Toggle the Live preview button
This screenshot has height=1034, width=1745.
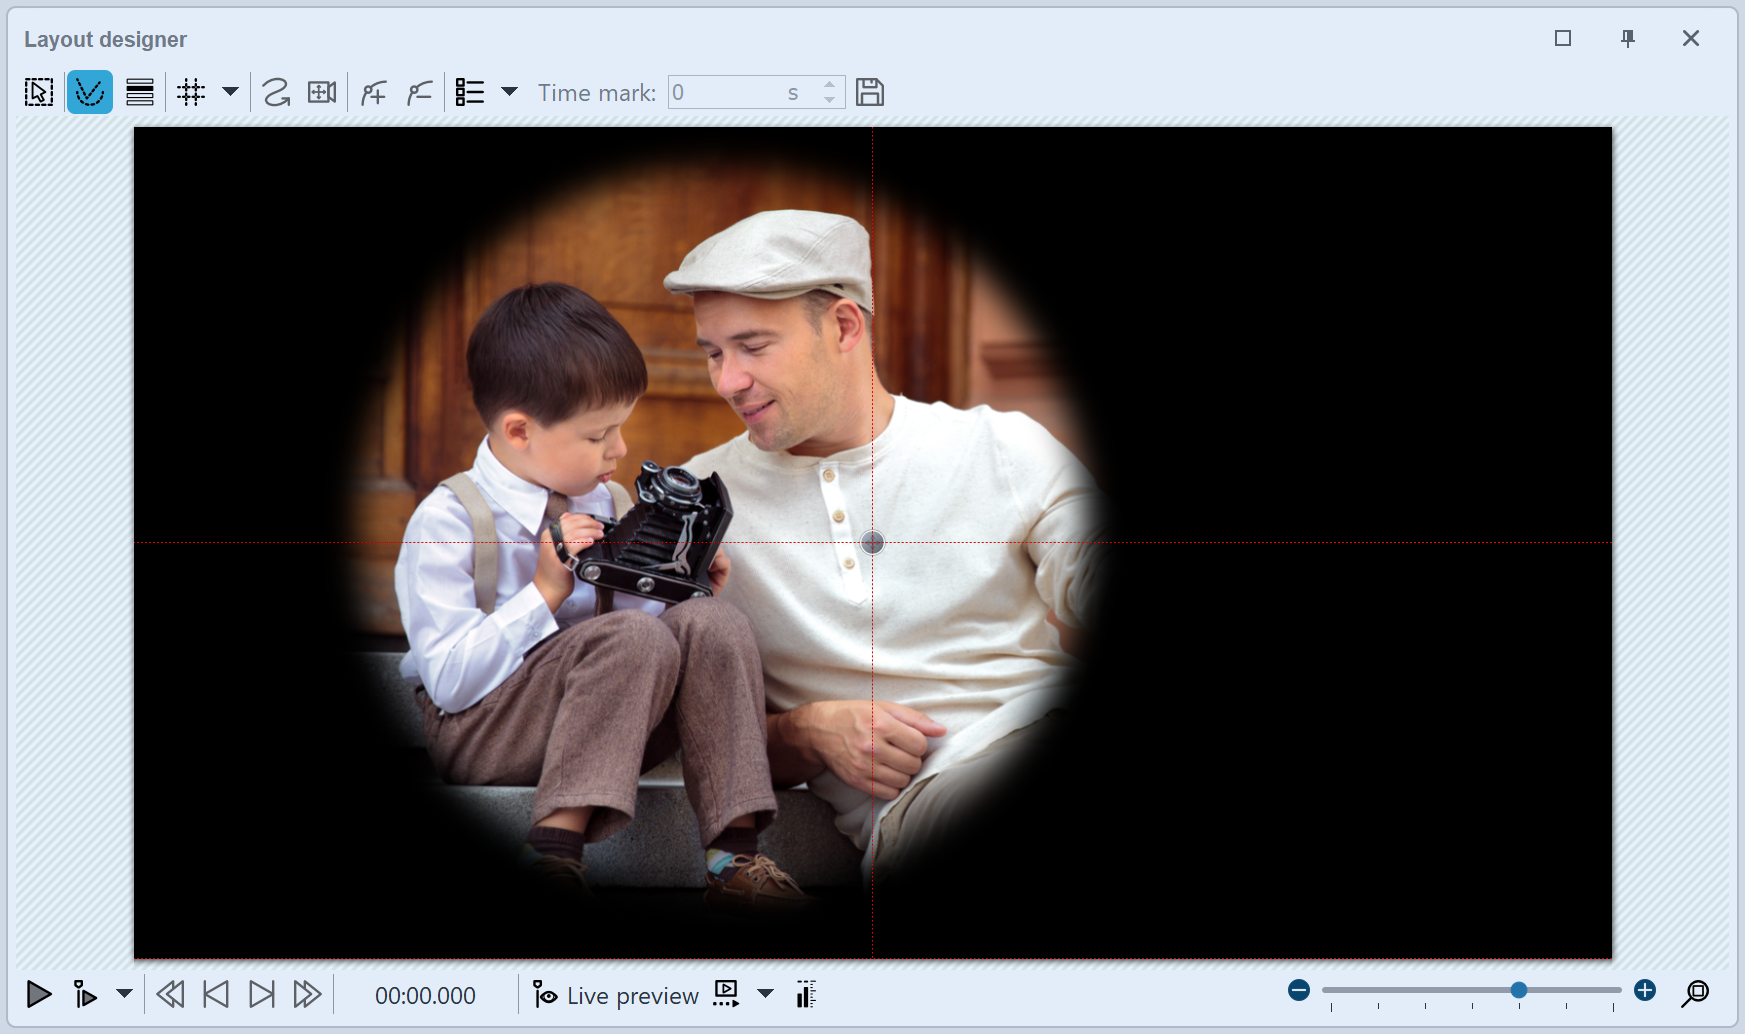[x=616, y=996]
